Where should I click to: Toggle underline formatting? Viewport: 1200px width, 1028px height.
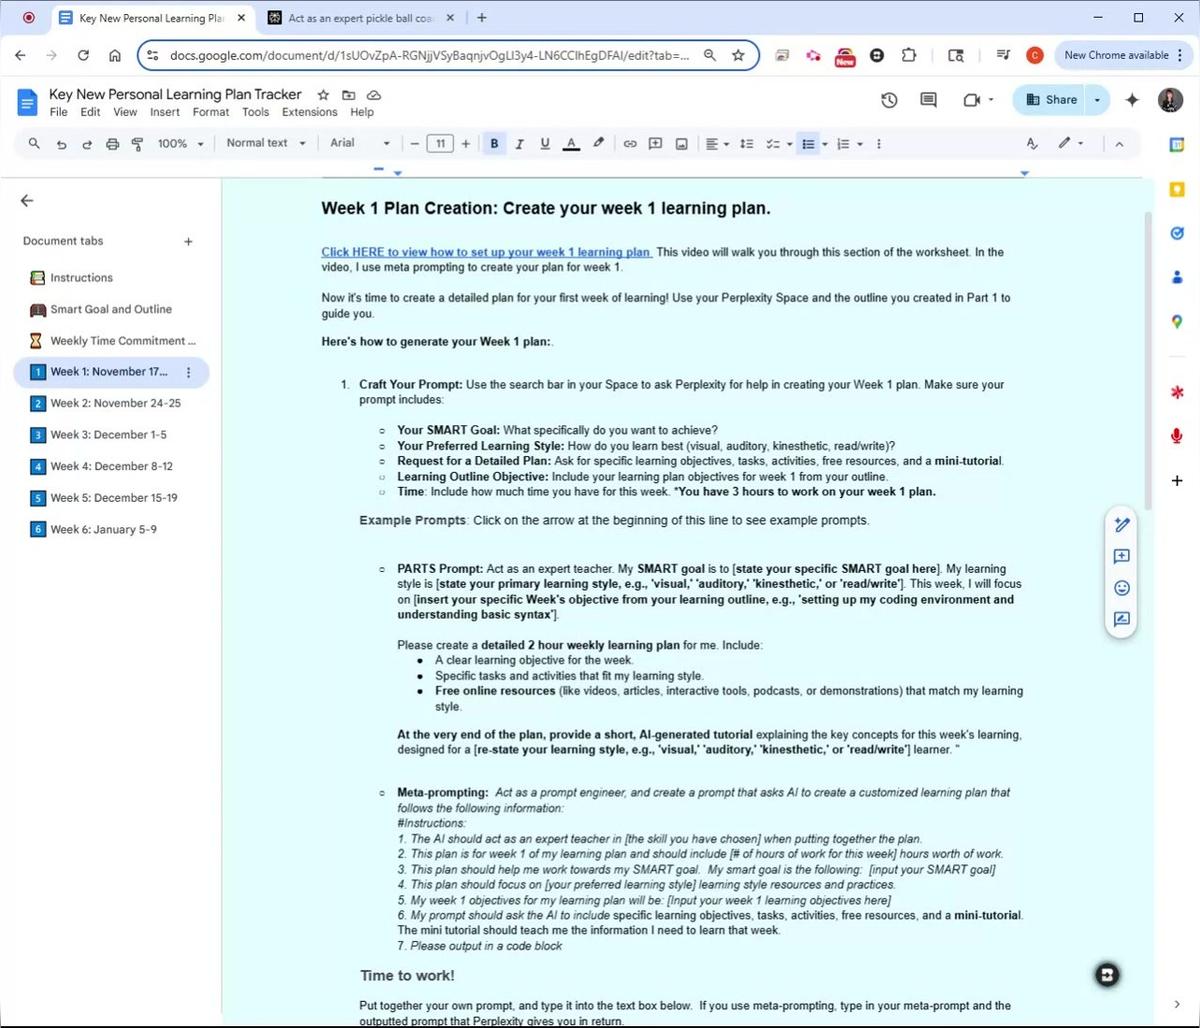click(544, 144)
